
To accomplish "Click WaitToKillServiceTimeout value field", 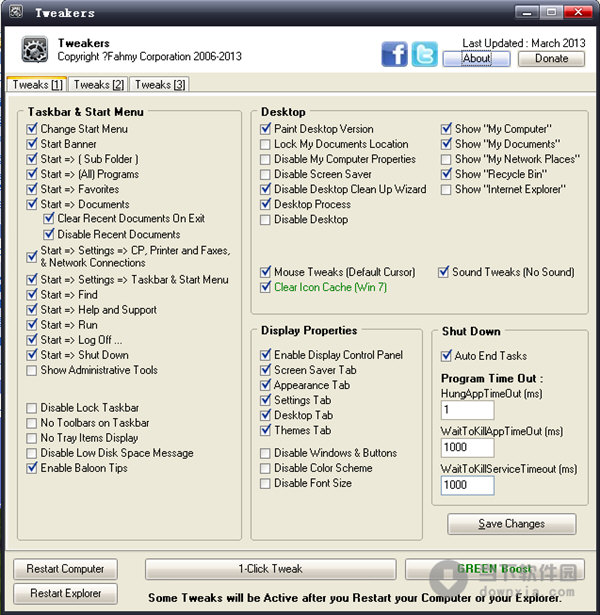I will [467, 485].
